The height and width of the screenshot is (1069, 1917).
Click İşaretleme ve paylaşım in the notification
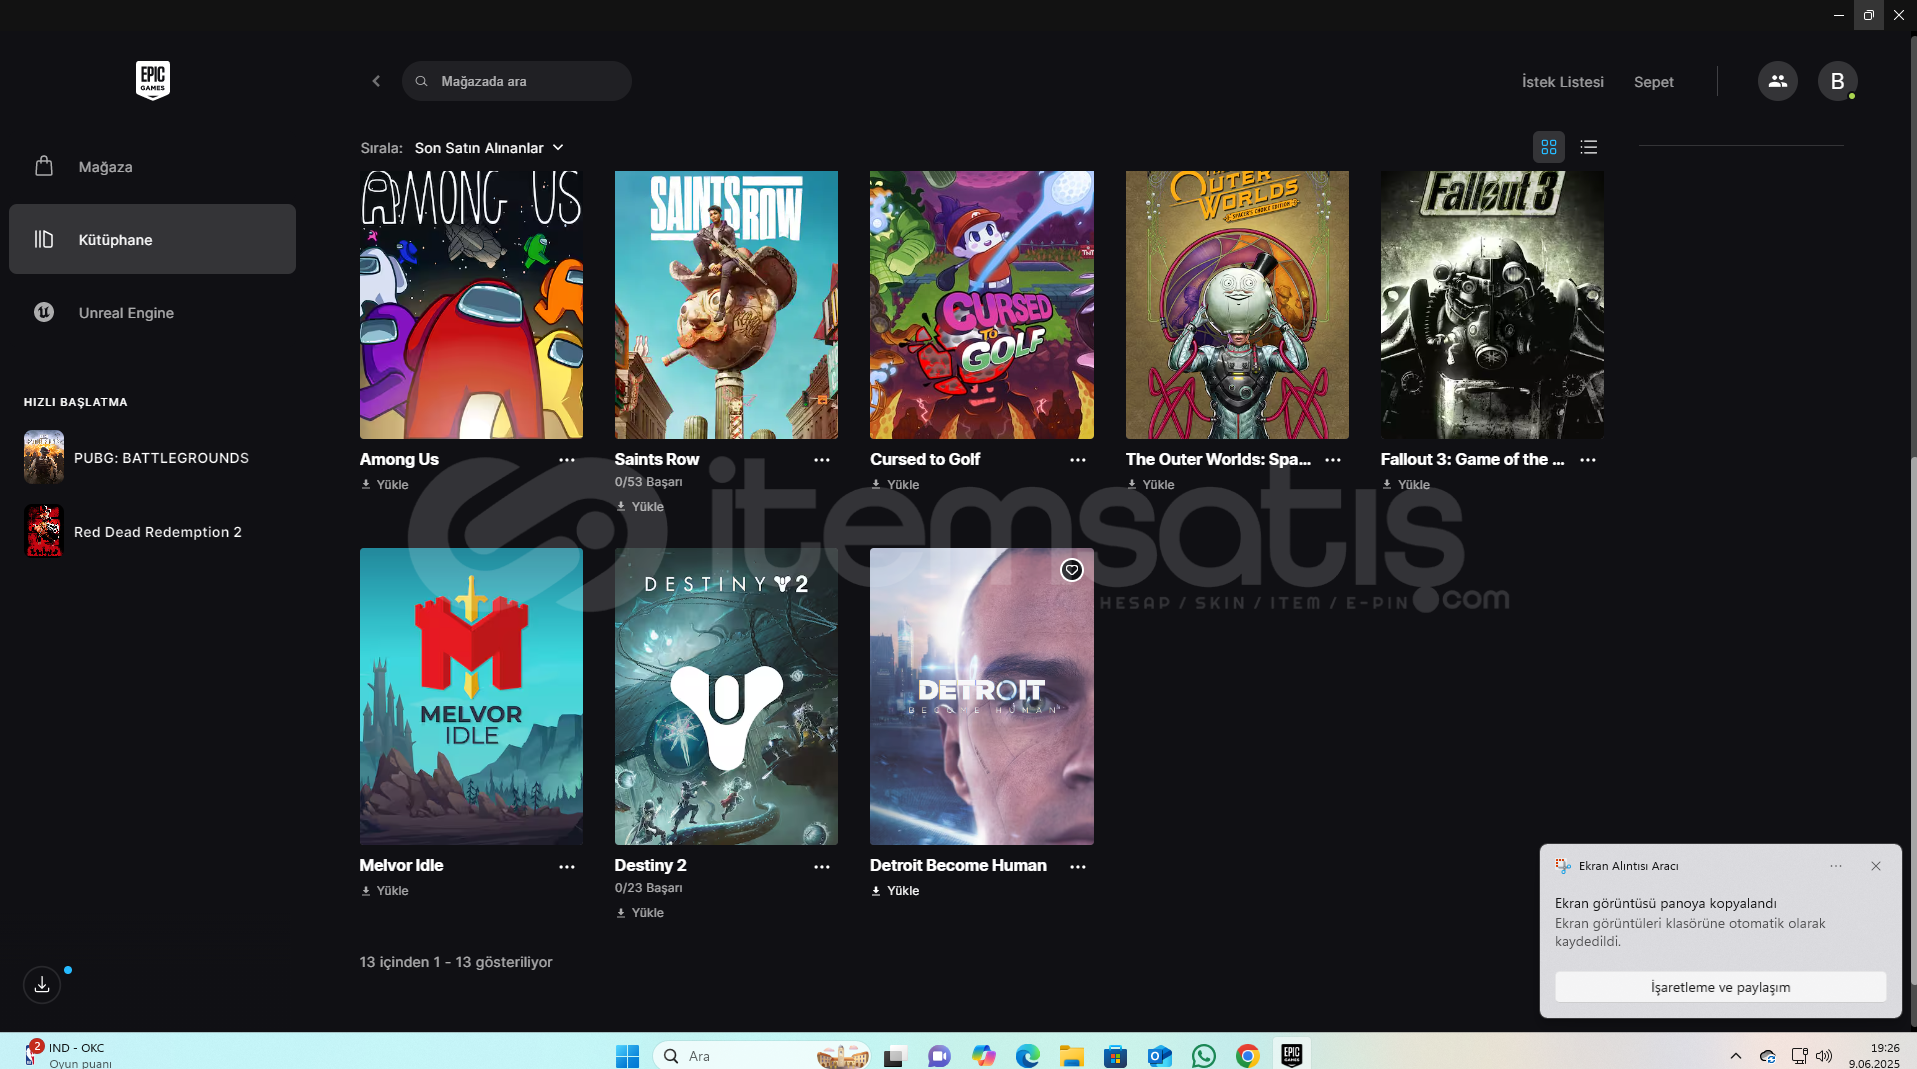1720,987
